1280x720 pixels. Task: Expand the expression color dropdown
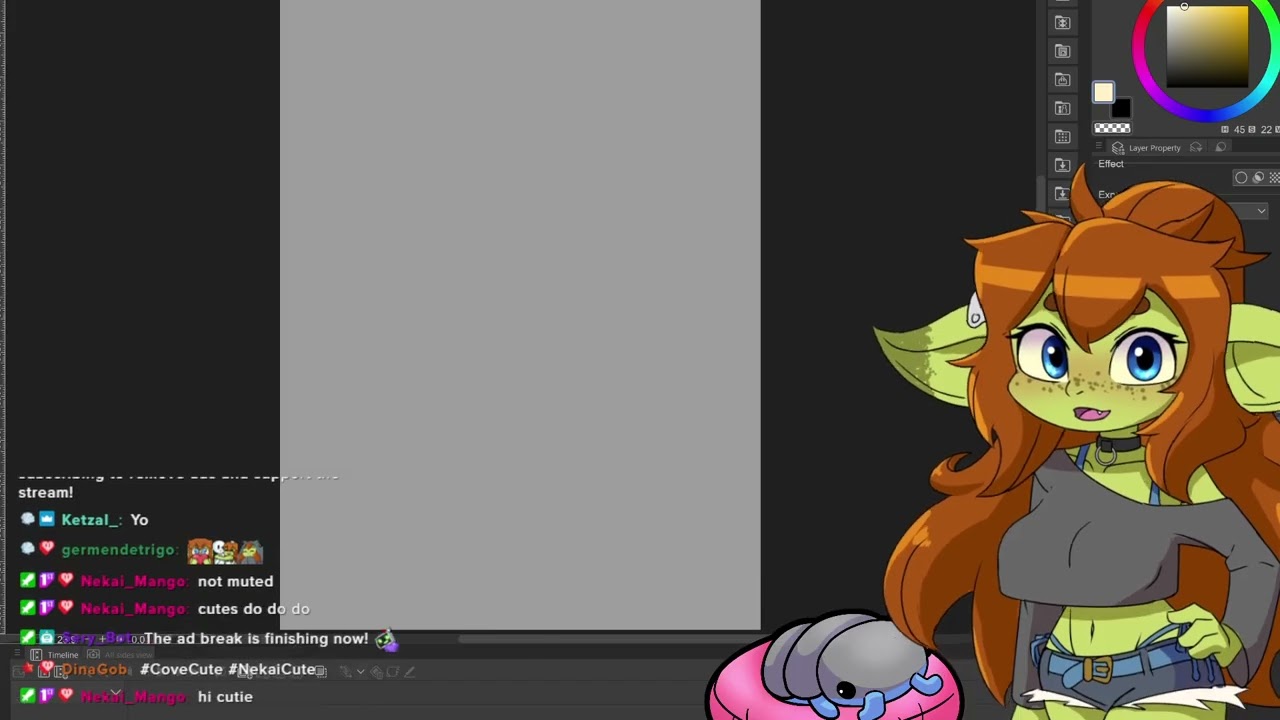[1261, 211]
